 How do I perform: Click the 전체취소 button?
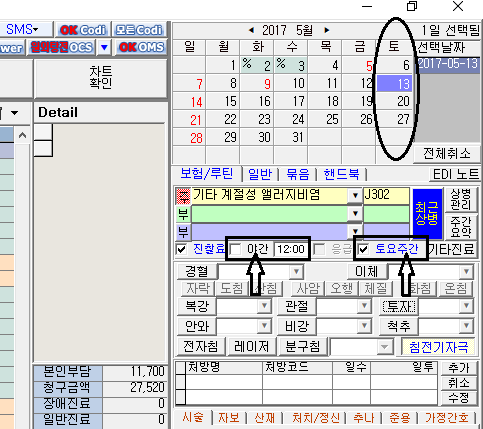447,154
